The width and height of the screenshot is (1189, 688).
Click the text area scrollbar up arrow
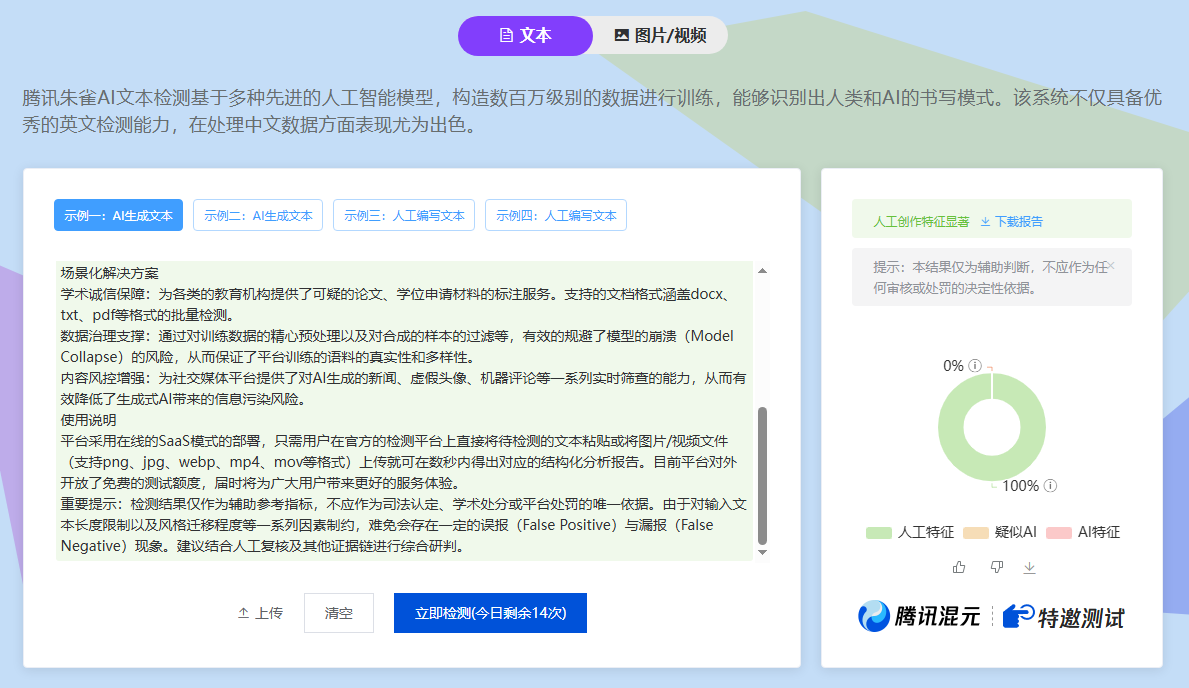[762, 271]
